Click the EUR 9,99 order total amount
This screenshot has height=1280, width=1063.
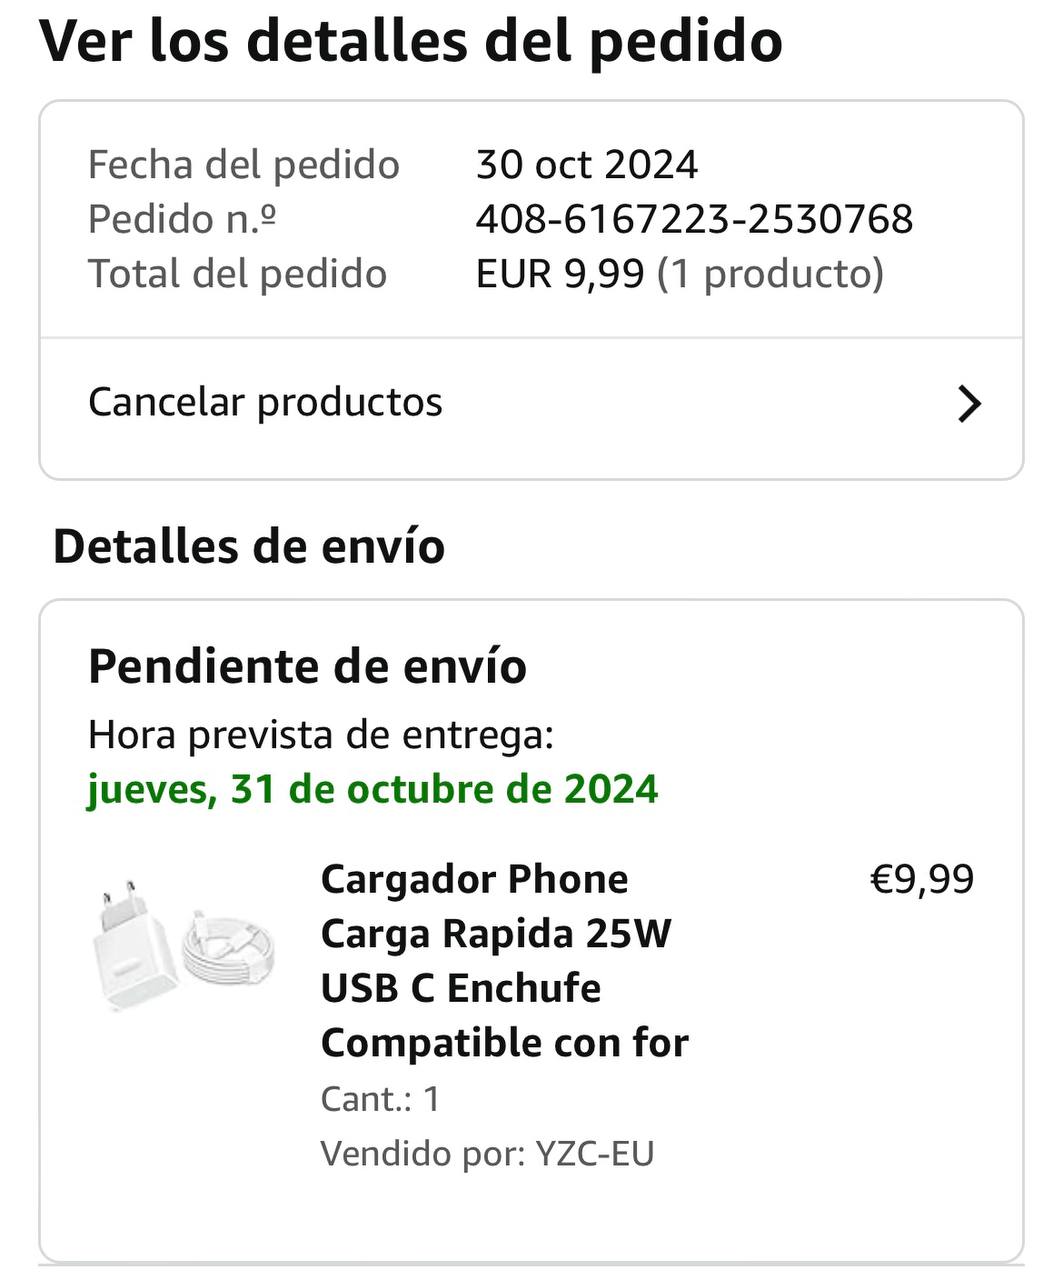point(559,273)
